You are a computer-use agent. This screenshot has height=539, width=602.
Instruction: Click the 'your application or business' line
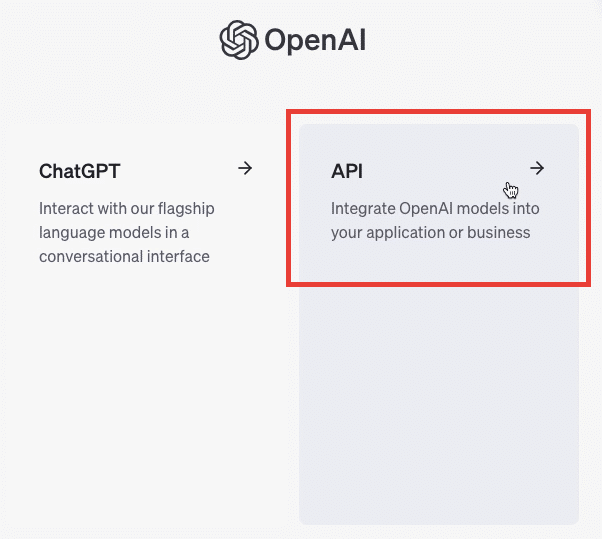pyautogui.click(x=430, y=233)
